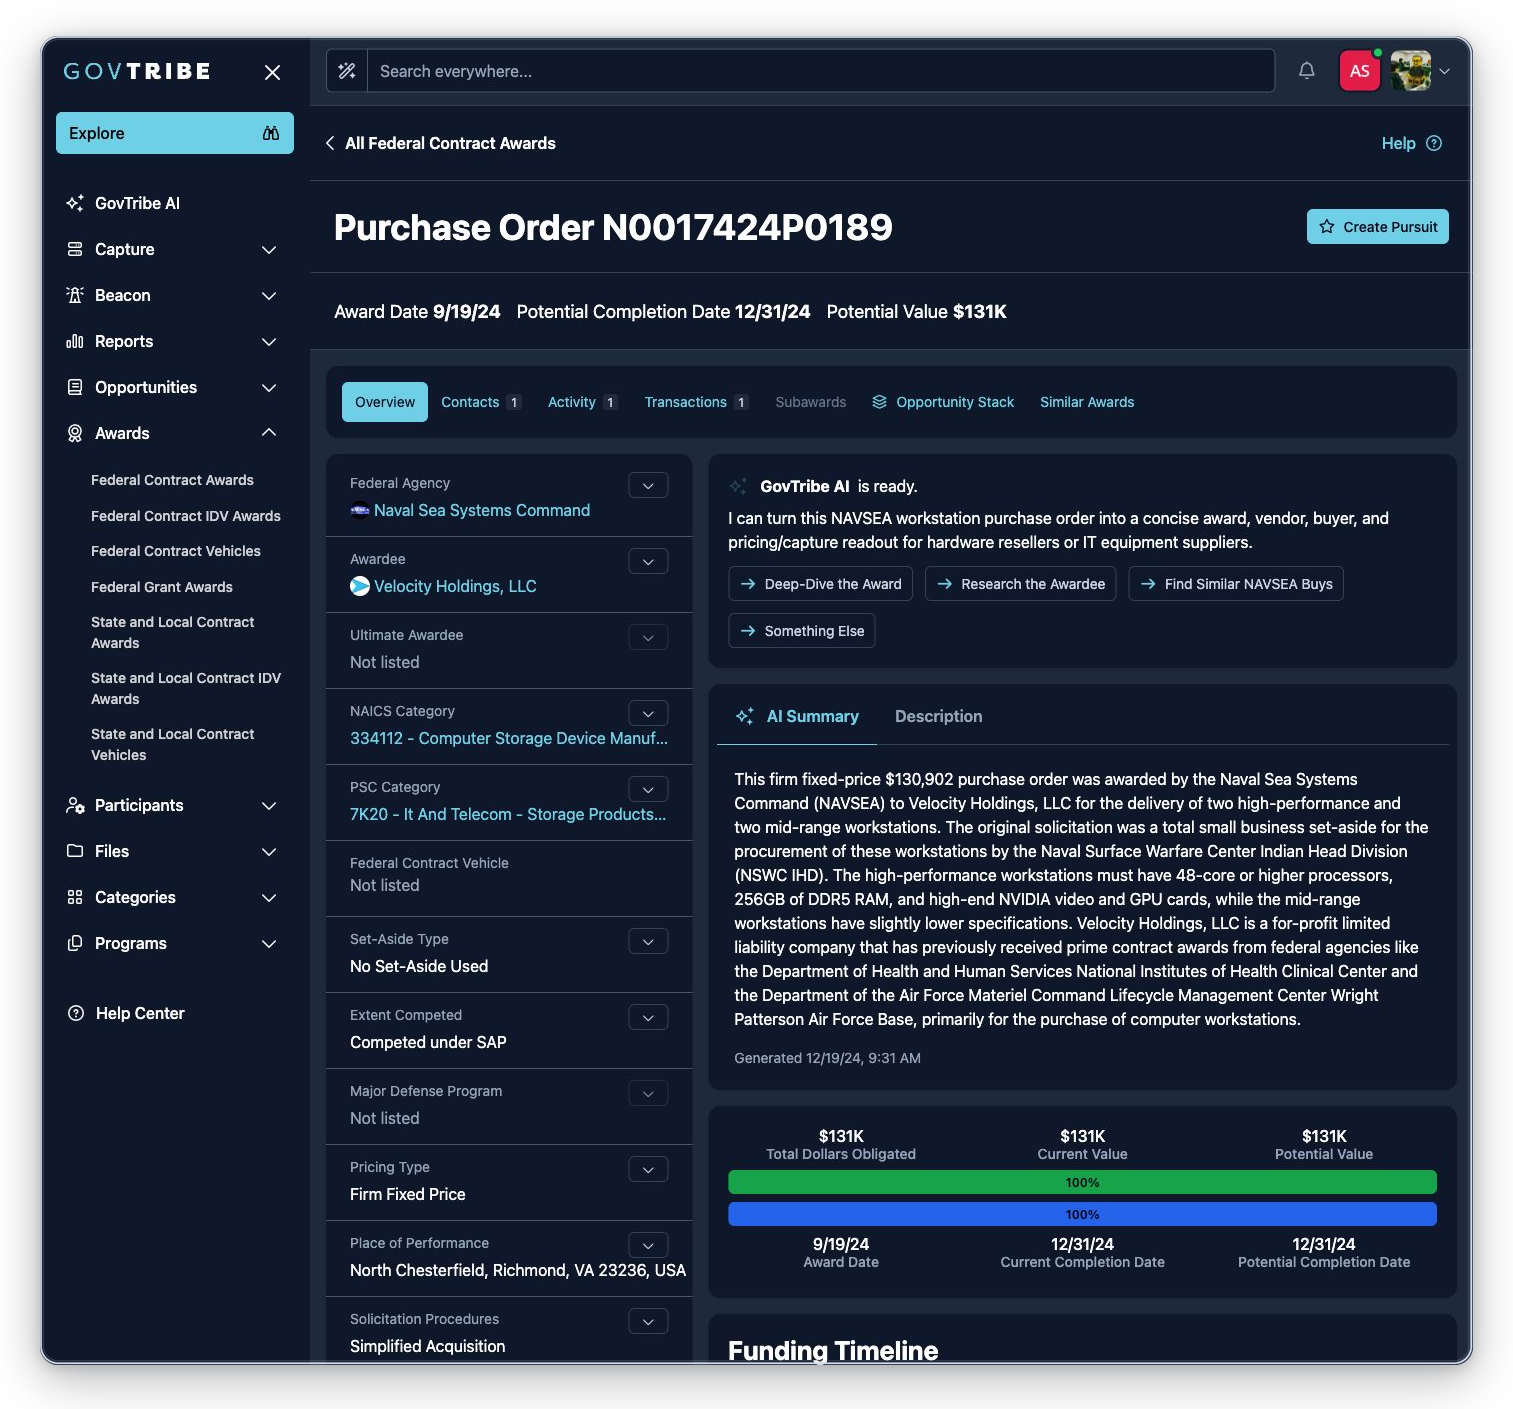Click the Capture sidebar icon
Image resolution: width=1513 pixels, height=1409 pixels.
[x=75, y=249]
